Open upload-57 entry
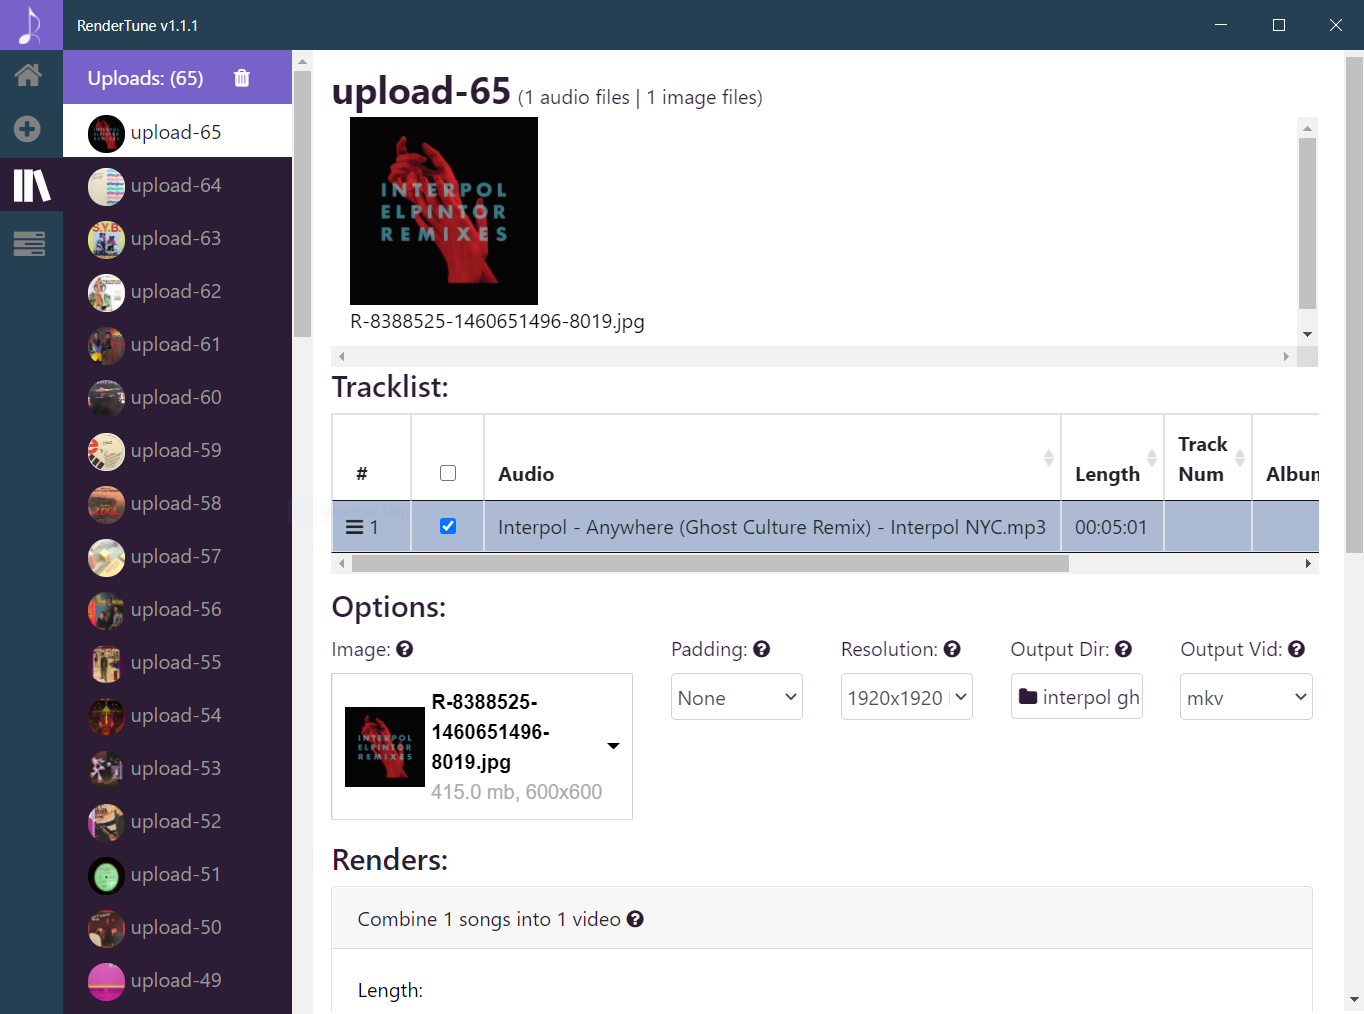This screenshot has height=1014, width=1364. click(177, 556)
